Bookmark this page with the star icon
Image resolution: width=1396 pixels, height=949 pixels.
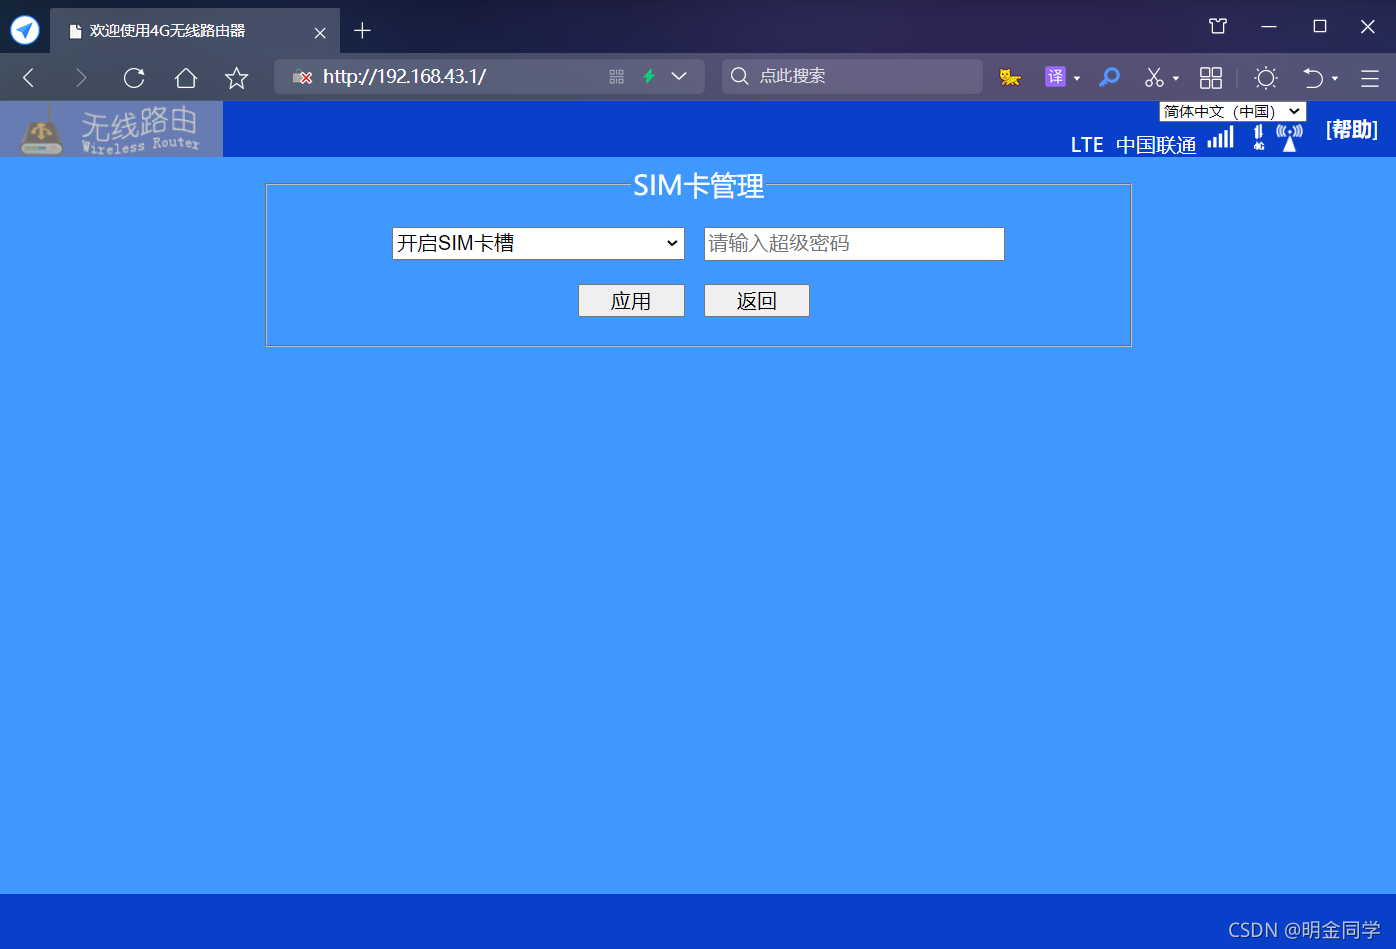[237, 78]
